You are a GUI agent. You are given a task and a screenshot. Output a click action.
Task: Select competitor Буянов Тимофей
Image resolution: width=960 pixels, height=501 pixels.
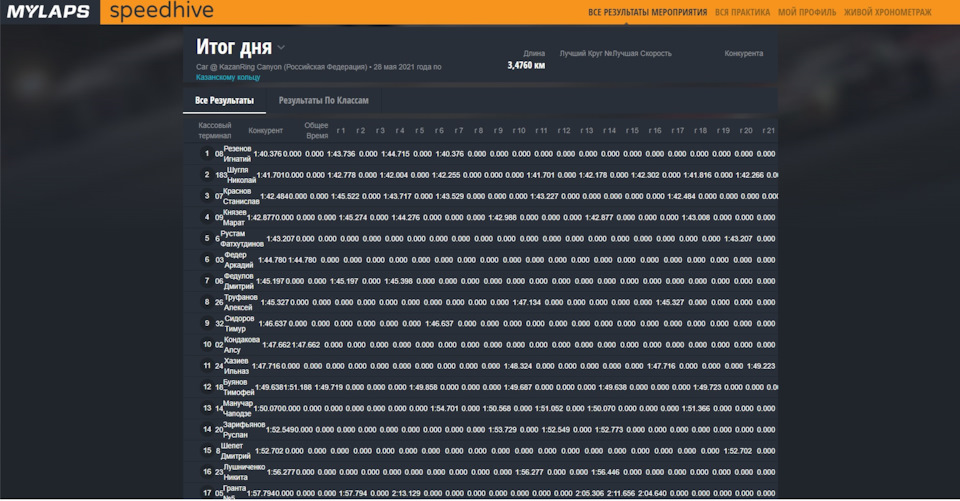238,387
